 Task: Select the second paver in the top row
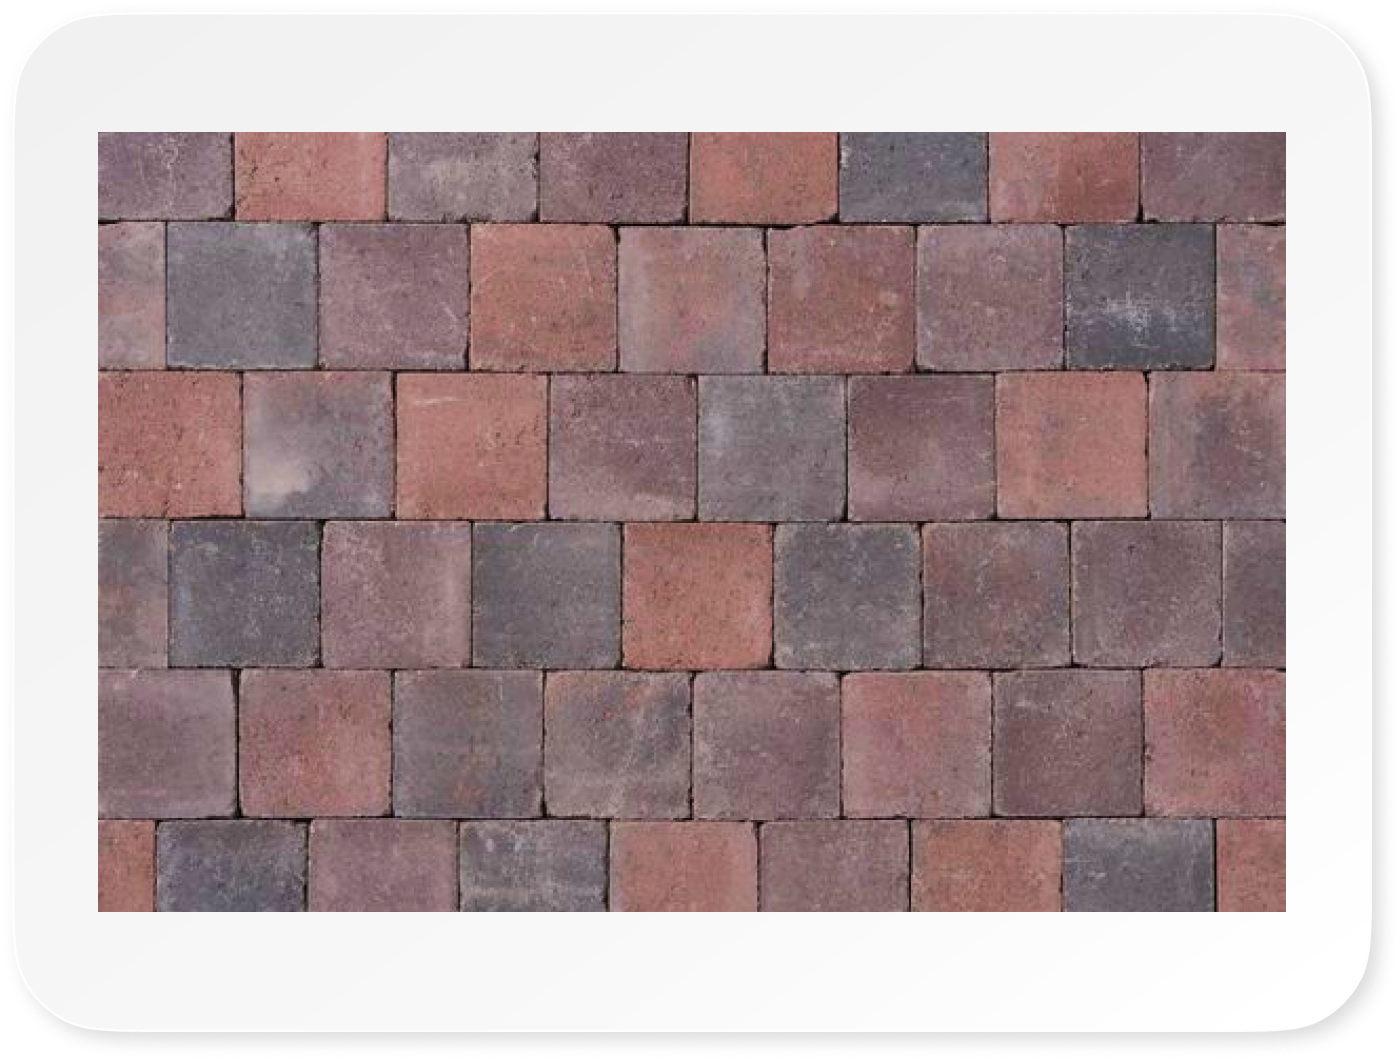point(311,177)
